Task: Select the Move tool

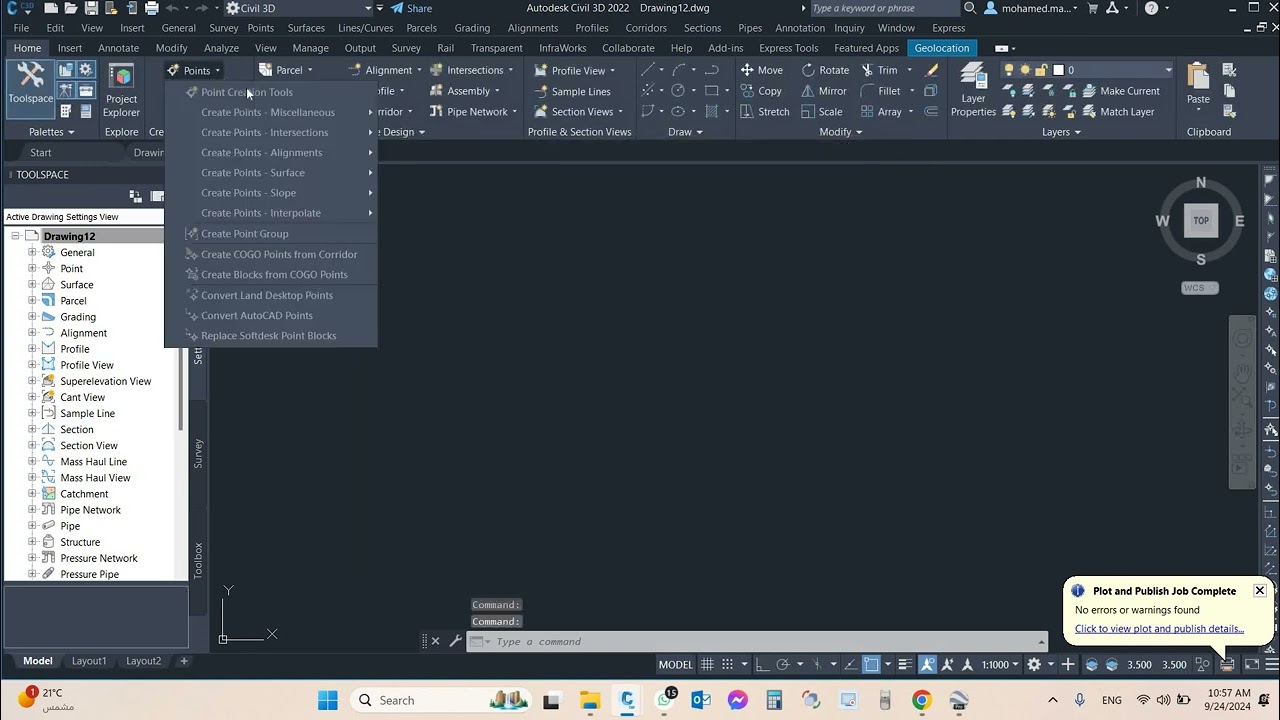Action: click(x=762, y=70)
